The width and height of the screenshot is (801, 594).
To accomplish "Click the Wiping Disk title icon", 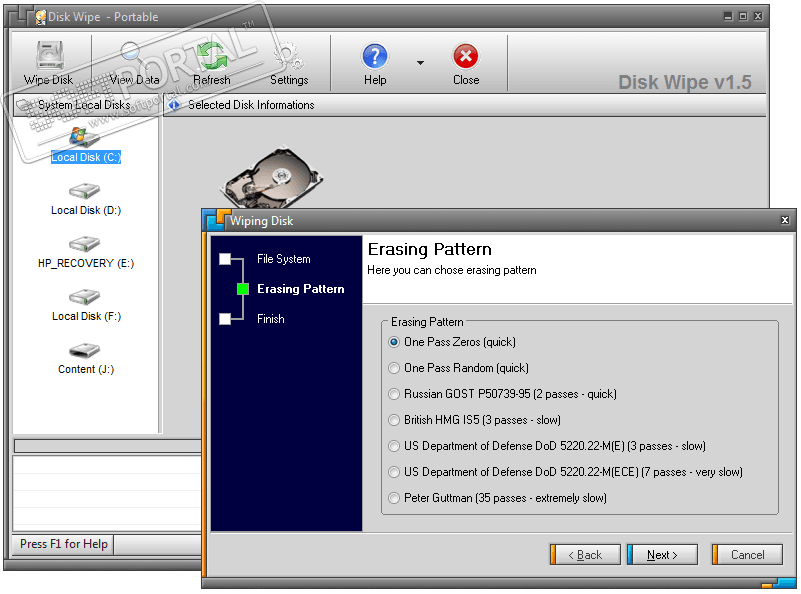I will click(215, 220).
